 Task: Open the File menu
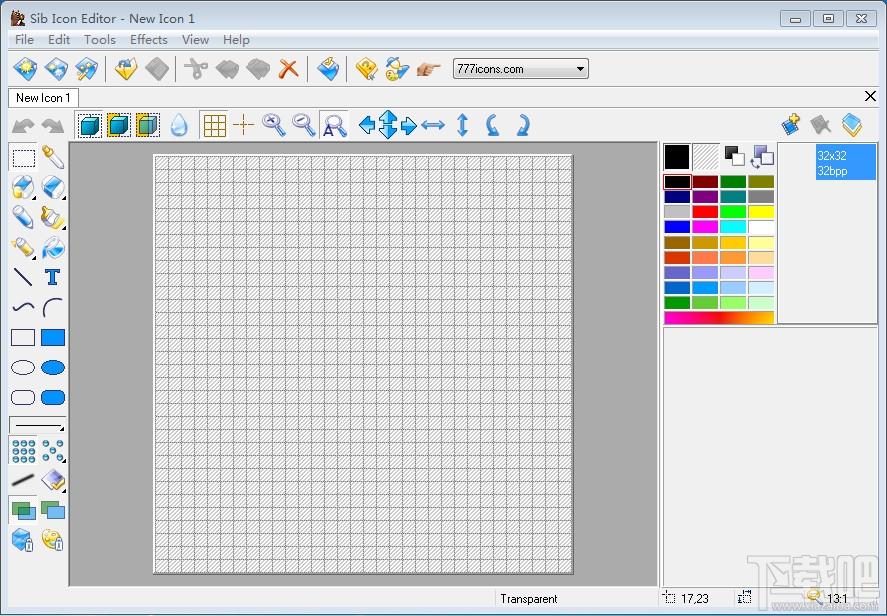(24, 40)
